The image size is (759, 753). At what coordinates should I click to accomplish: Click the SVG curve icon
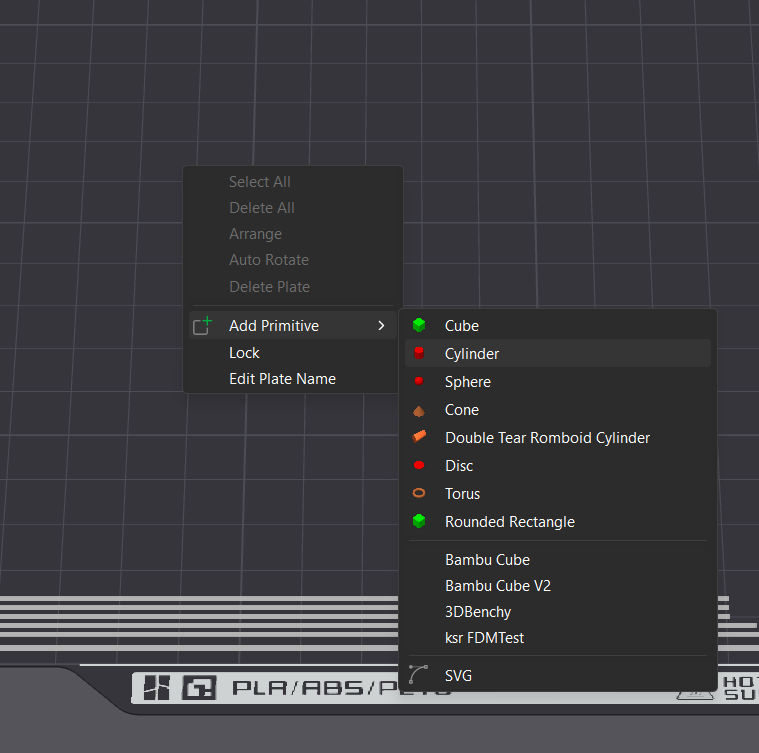419,676
